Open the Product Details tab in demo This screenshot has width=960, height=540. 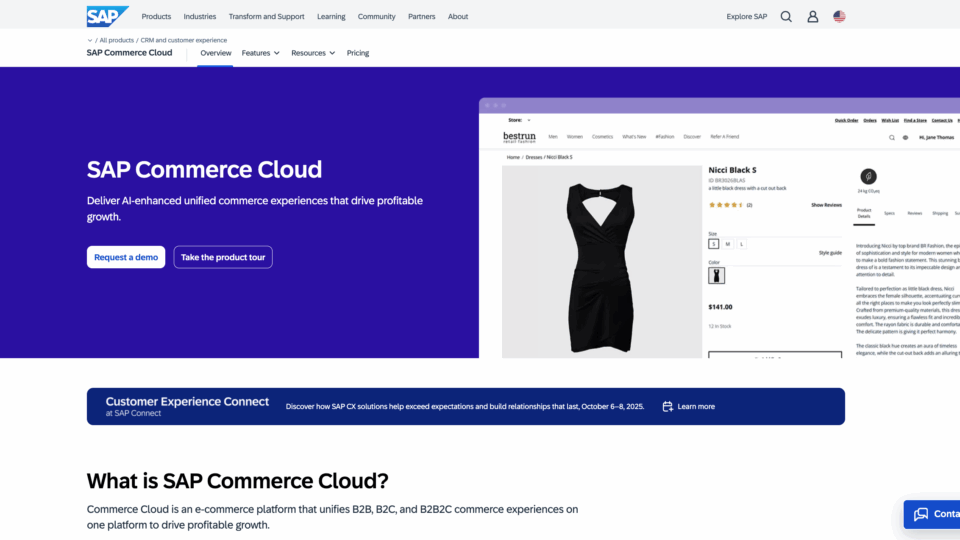[864, 213]
